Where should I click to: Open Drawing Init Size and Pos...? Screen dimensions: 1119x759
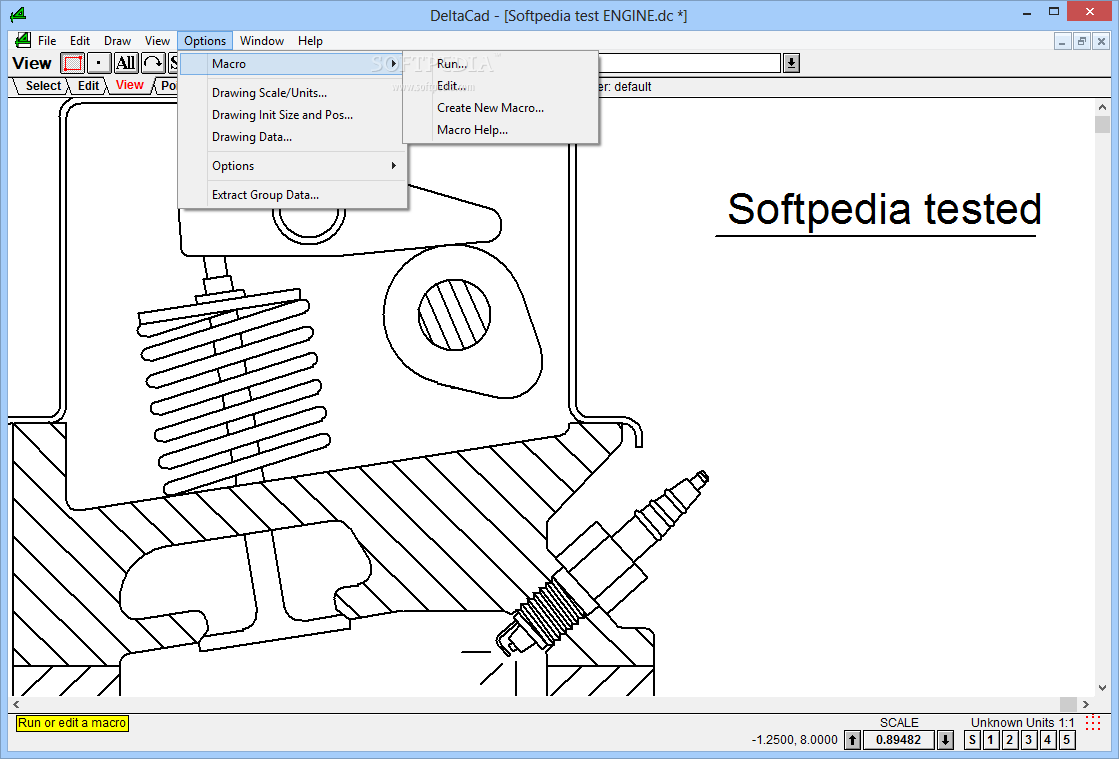(292, 115)
